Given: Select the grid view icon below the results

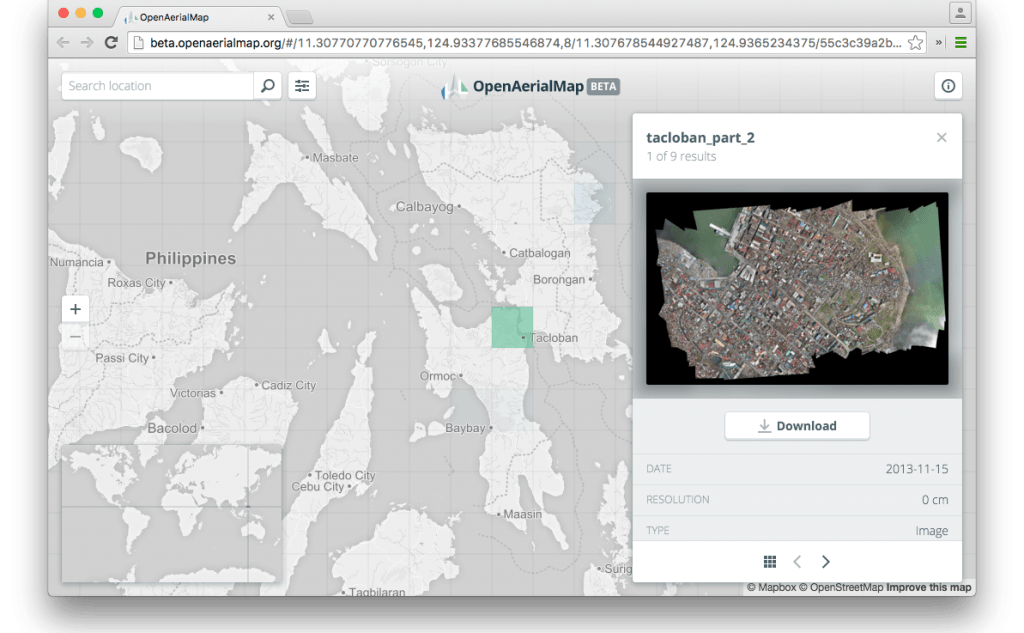Looking at the screenshot, I should click(x=768, y=561).
